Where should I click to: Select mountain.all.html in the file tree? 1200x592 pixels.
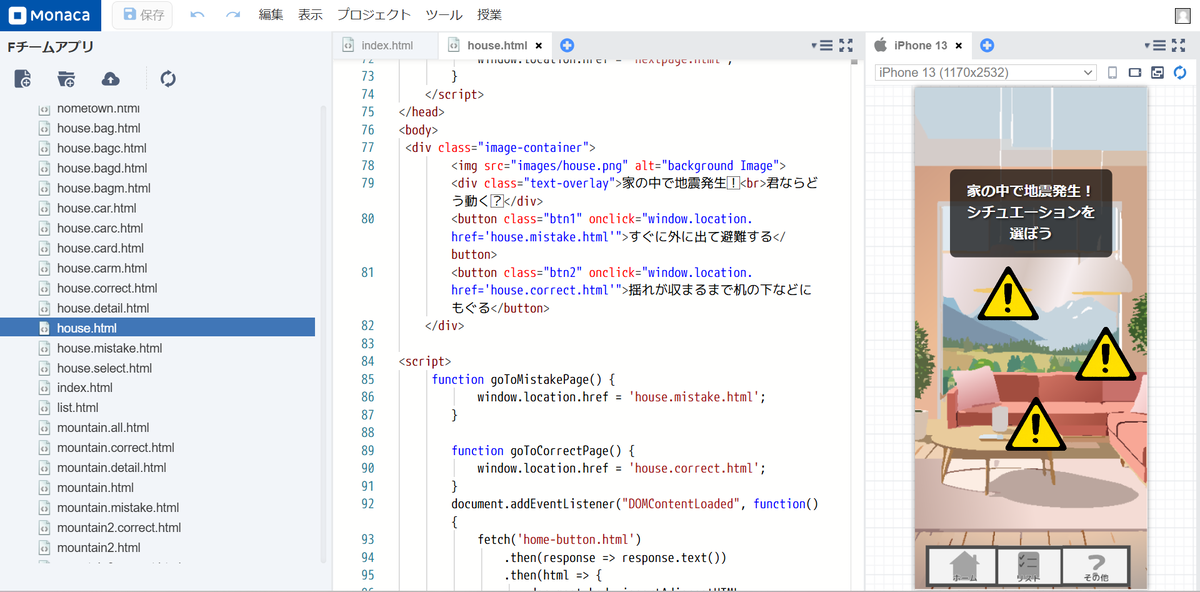[103, 428]
